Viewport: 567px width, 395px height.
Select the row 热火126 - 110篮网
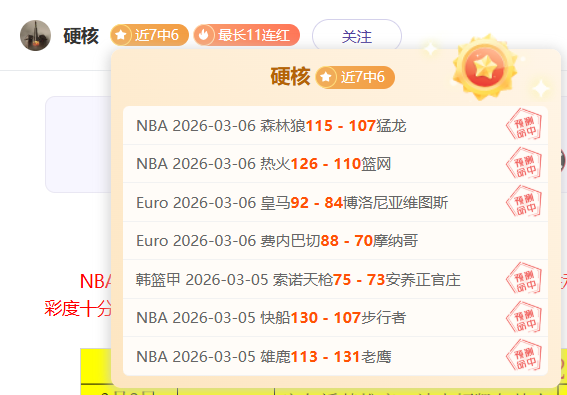(336, 164)
